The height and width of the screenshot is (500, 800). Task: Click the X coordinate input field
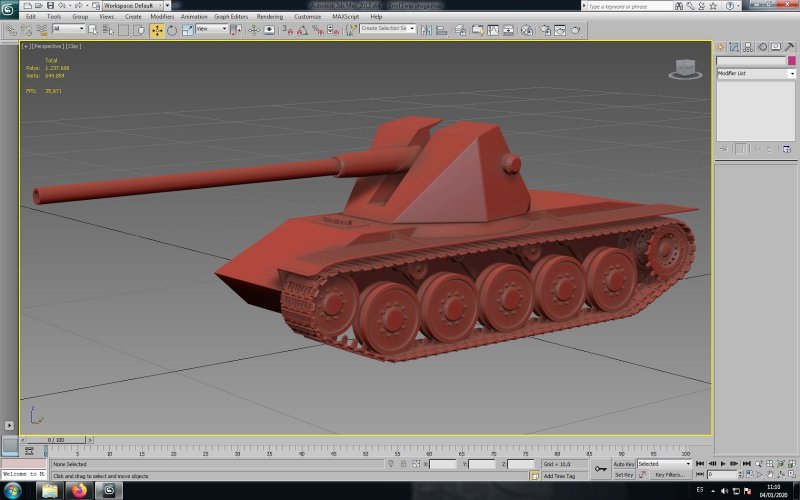443,464
